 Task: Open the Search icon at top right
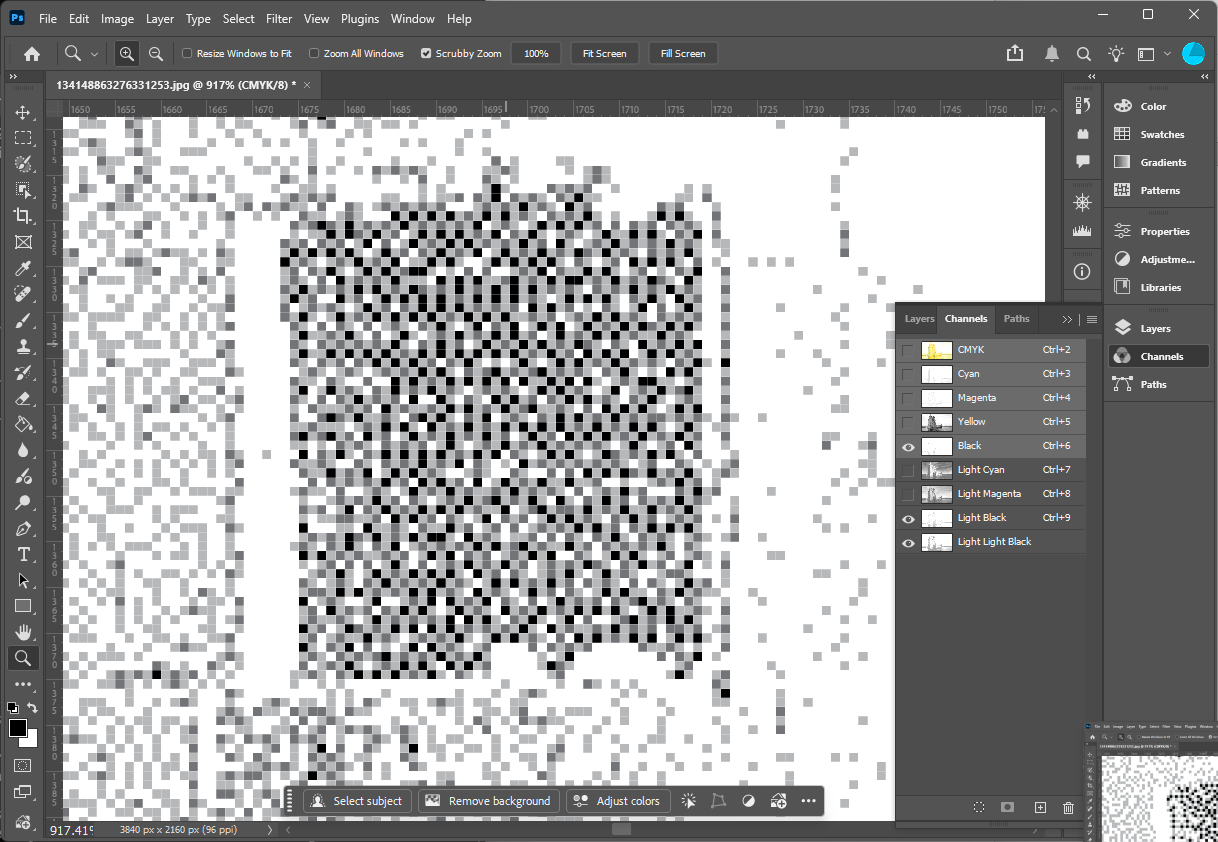click(x=1083, y=53)
